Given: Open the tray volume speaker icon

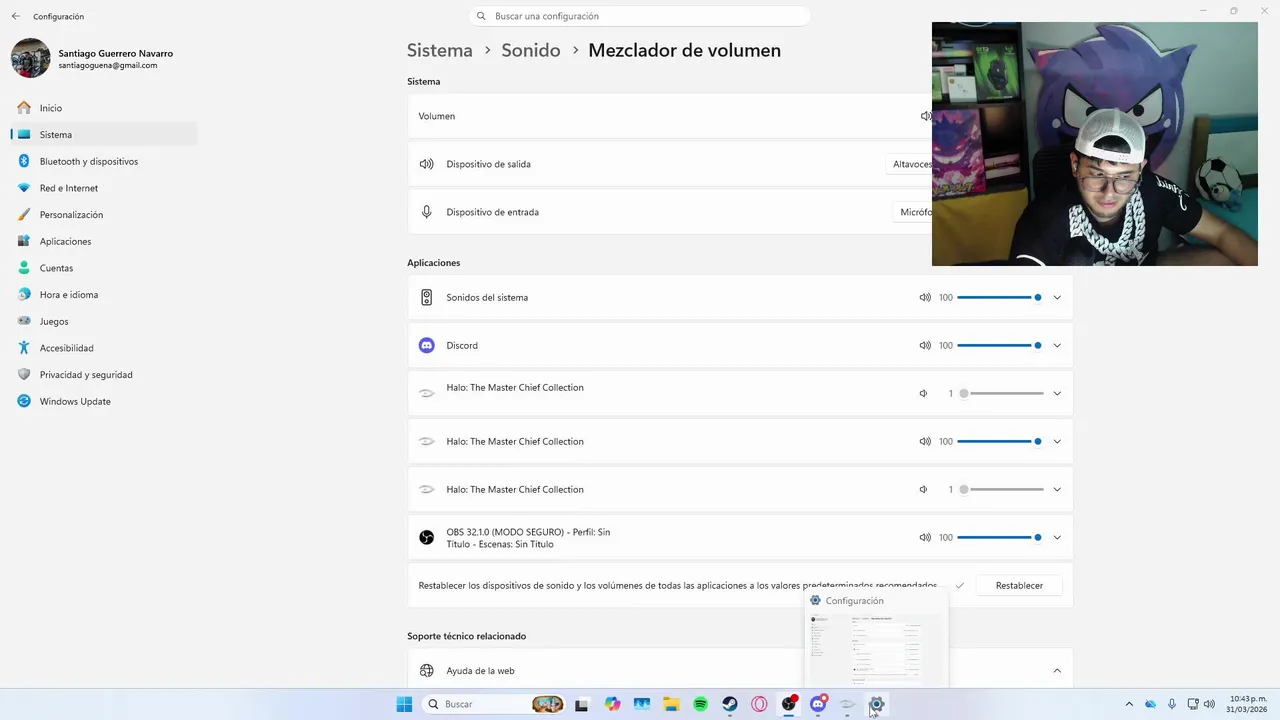Looking at the screenshot, I should point(1210,704).
